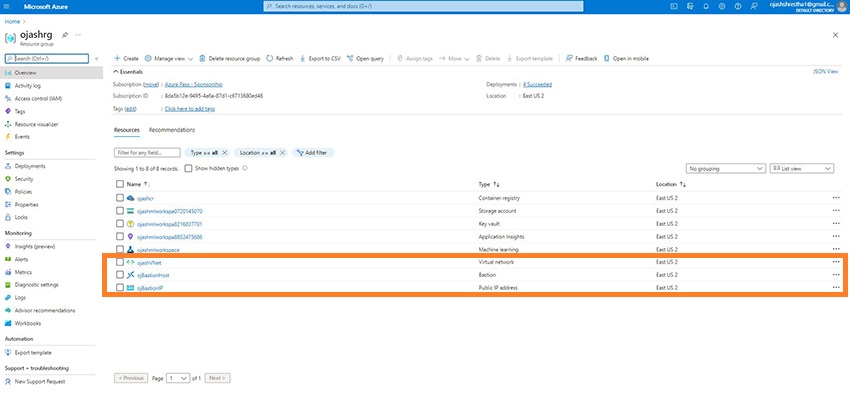Remove the Type equals all filter
This screenshot has height=402, width=850.
click(224, 153)
